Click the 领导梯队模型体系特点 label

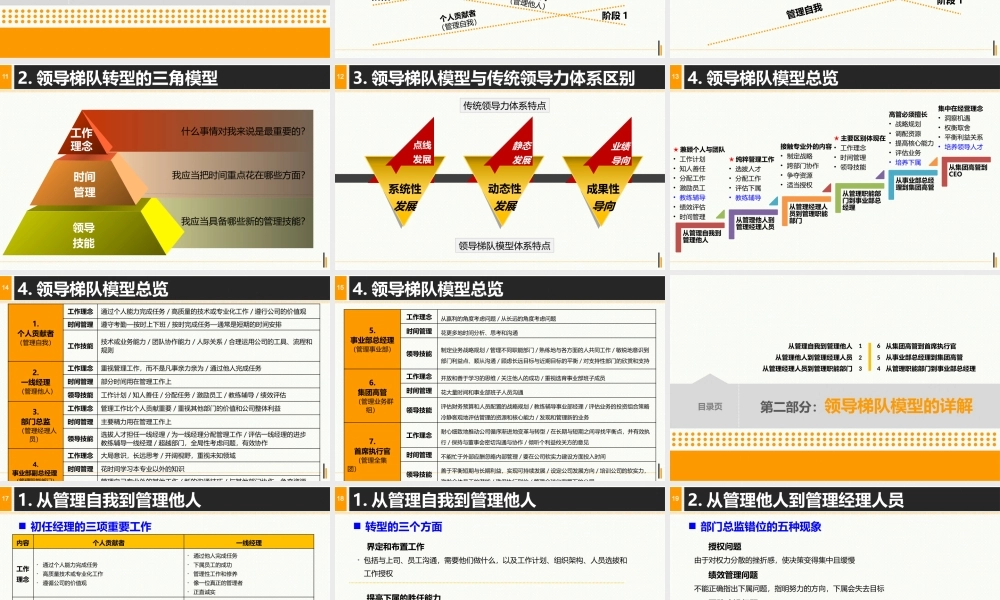(x=504, y=245)
